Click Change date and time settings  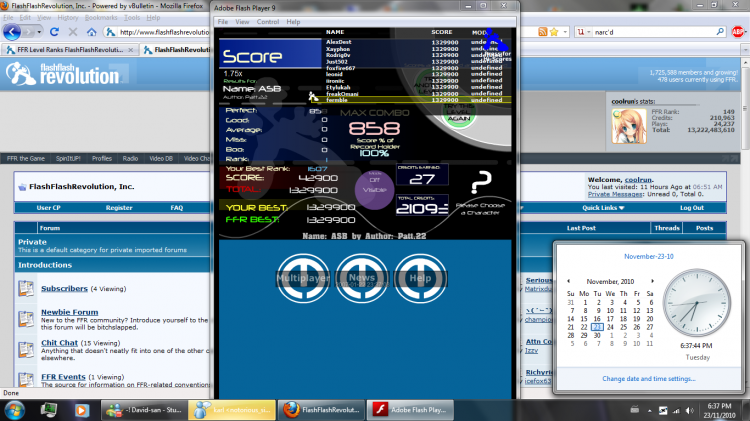point(649,378)
